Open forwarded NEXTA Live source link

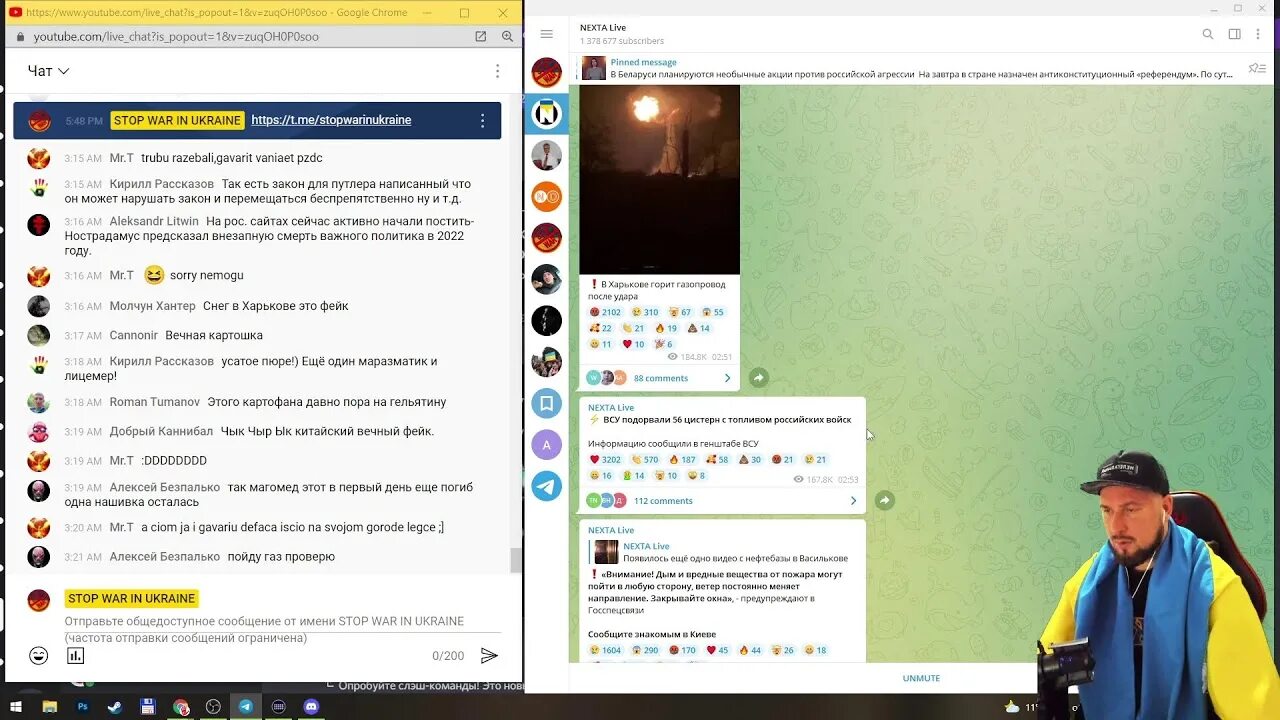646,546
